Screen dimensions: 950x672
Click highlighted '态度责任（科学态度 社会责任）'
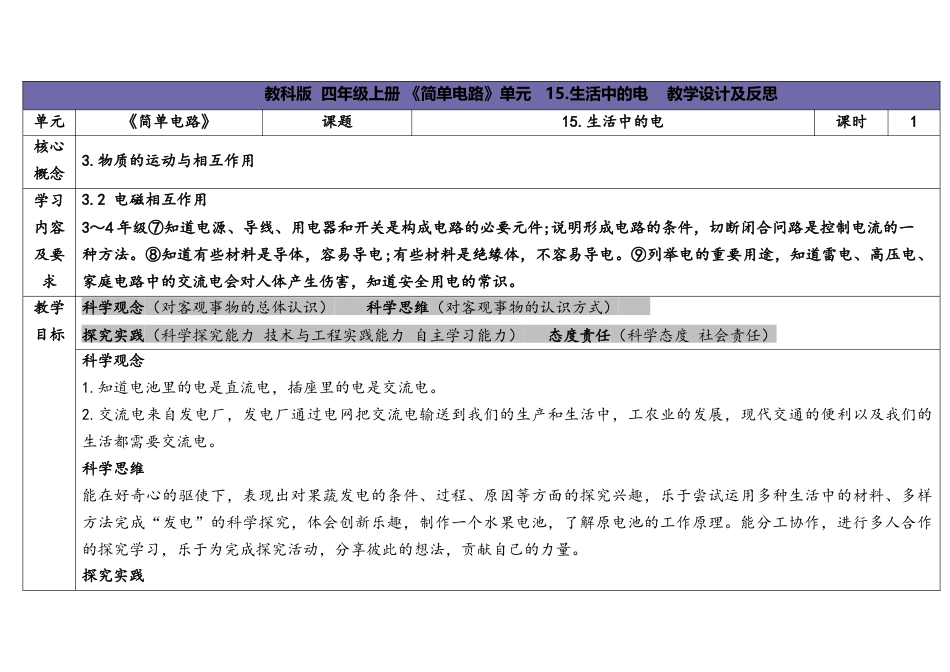pyautogui.click(x=662, y=334)
